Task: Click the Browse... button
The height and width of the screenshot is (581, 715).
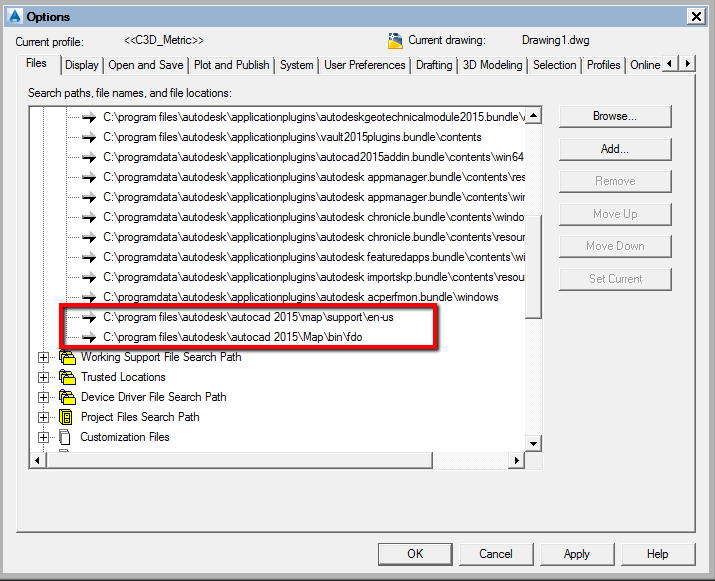Action: (615, 116)
